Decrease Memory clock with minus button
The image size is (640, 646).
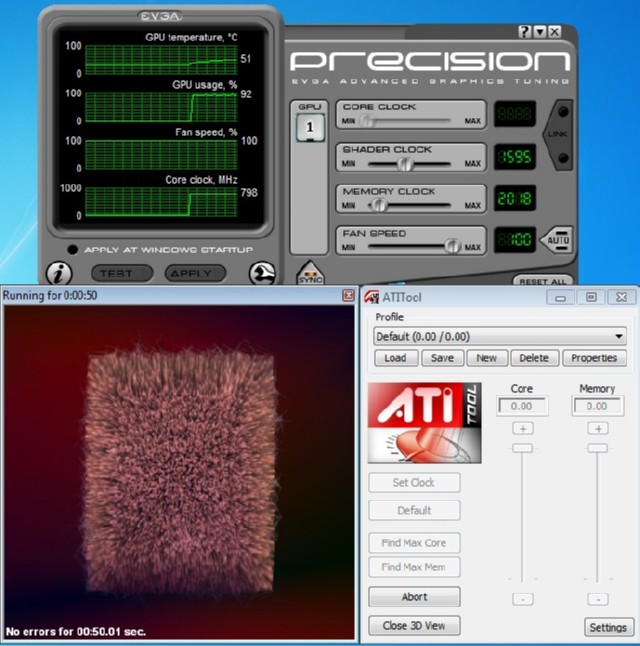598,599
